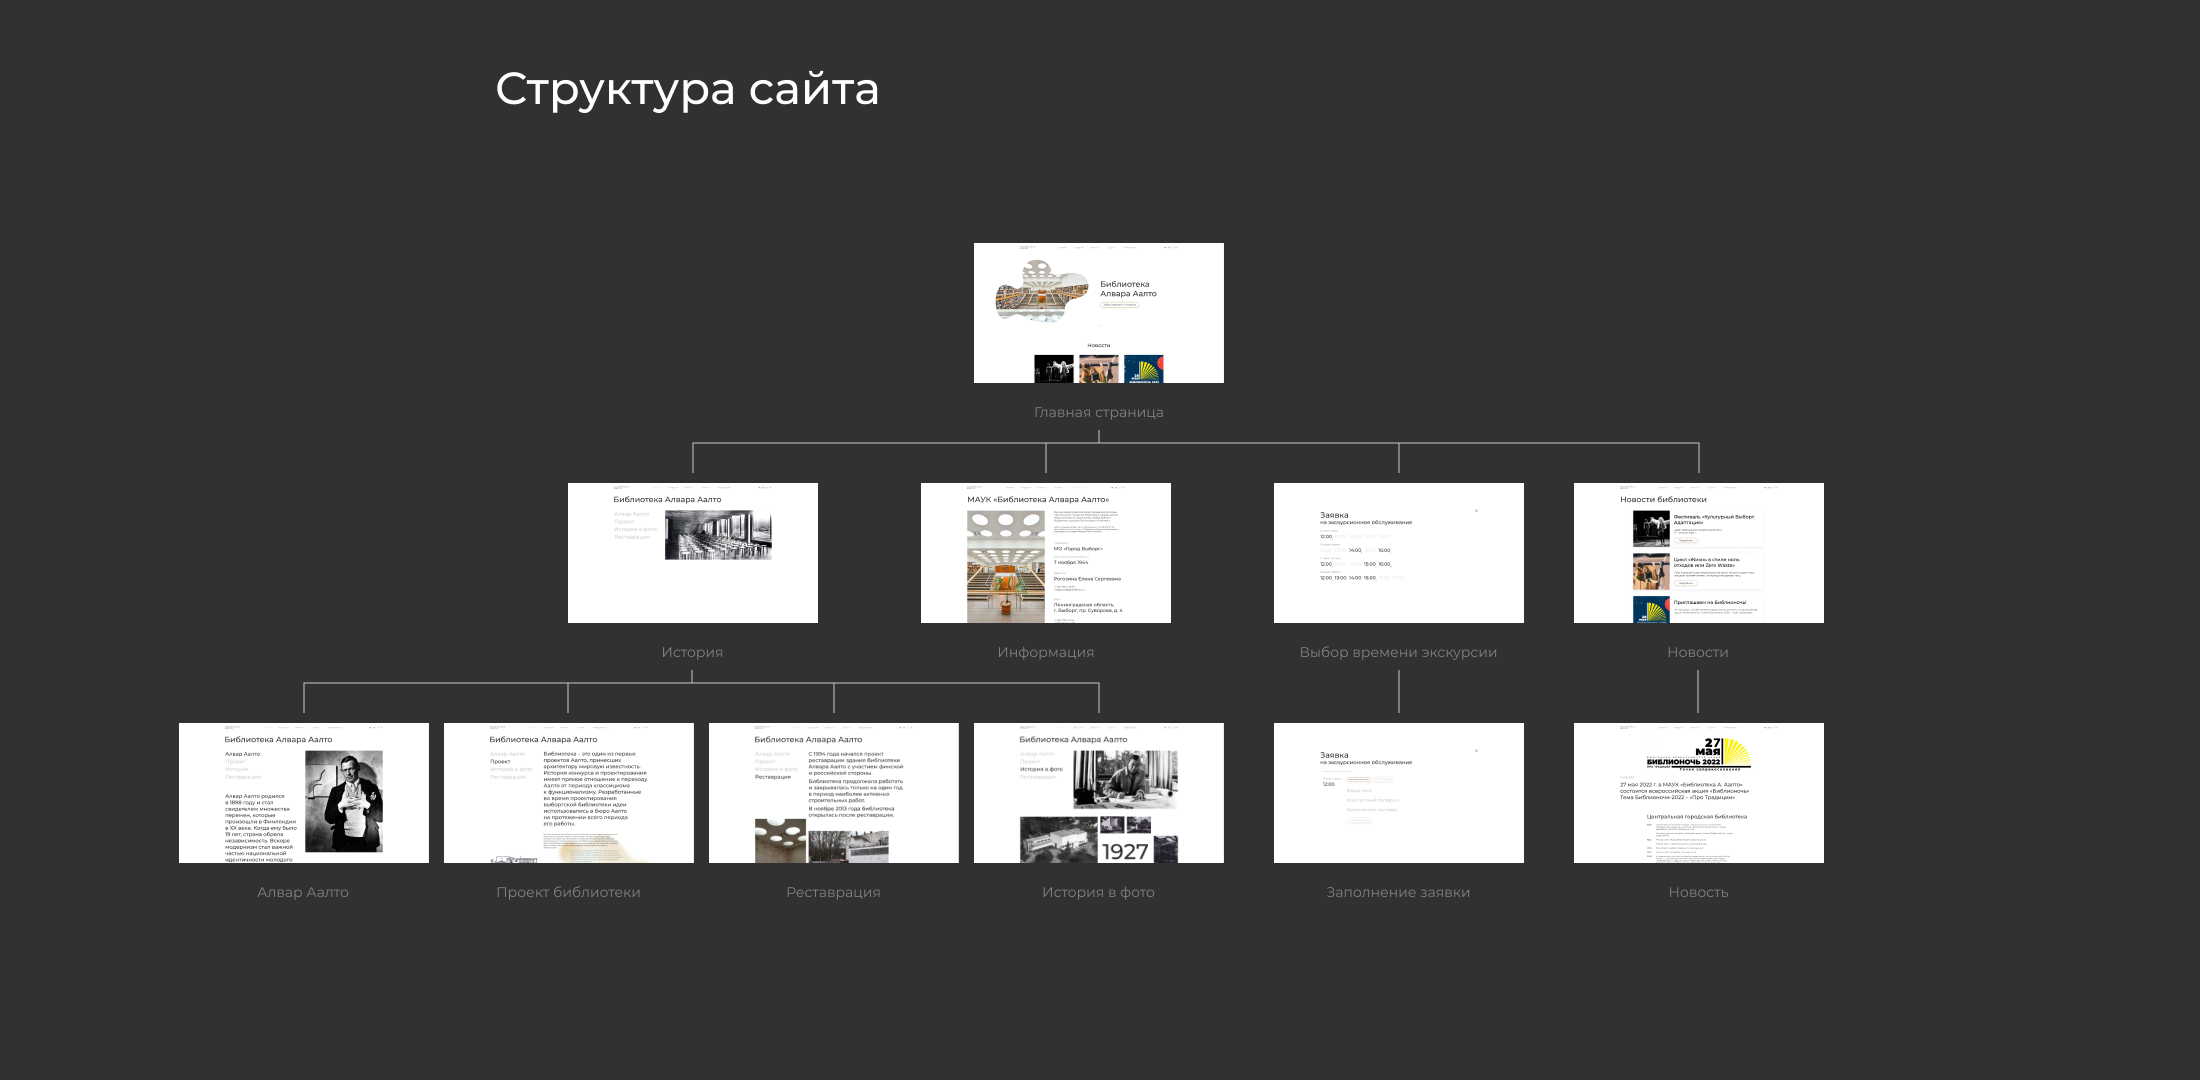Click yellow Библионочь 2022 banner in news page

[1698, 754]
